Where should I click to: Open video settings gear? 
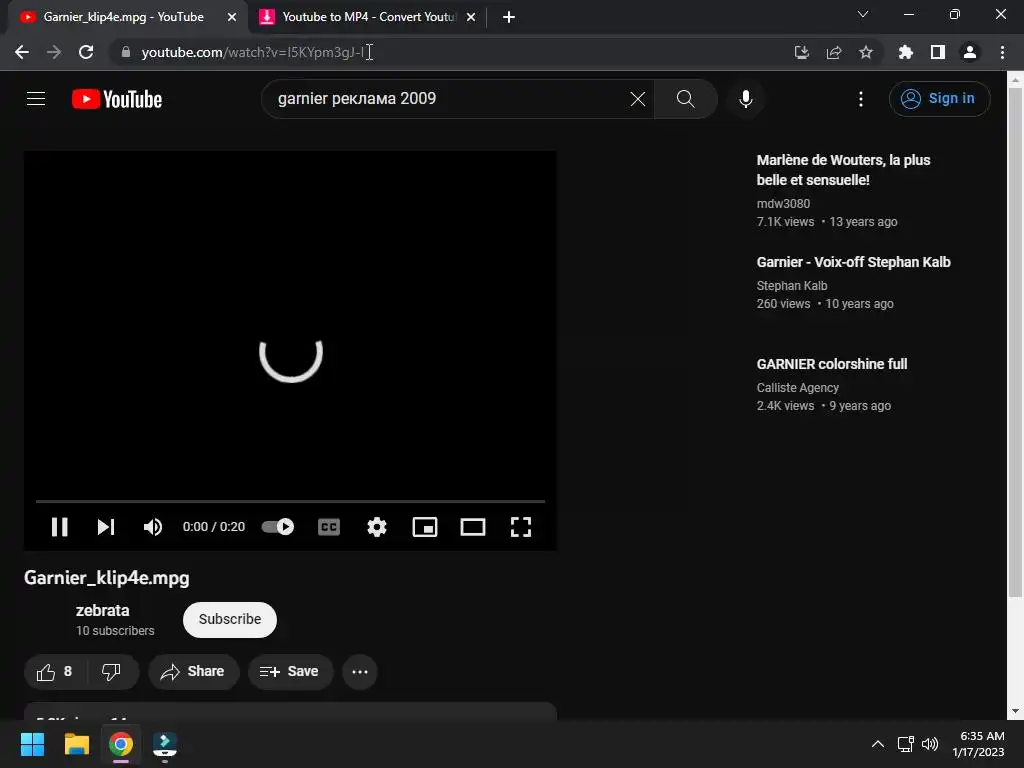pos(377,527)
